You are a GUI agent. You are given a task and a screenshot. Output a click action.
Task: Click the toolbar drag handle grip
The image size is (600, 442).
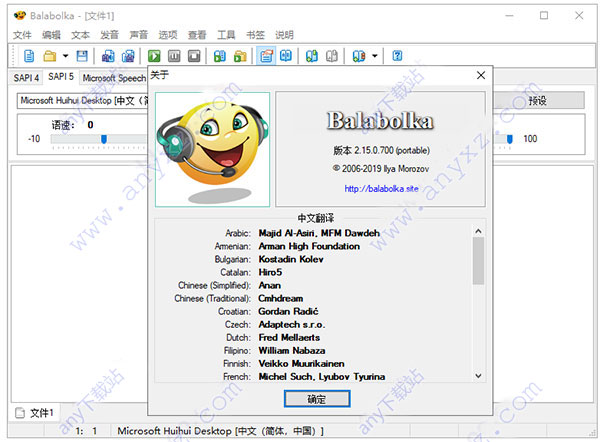[x=14, y=56]
